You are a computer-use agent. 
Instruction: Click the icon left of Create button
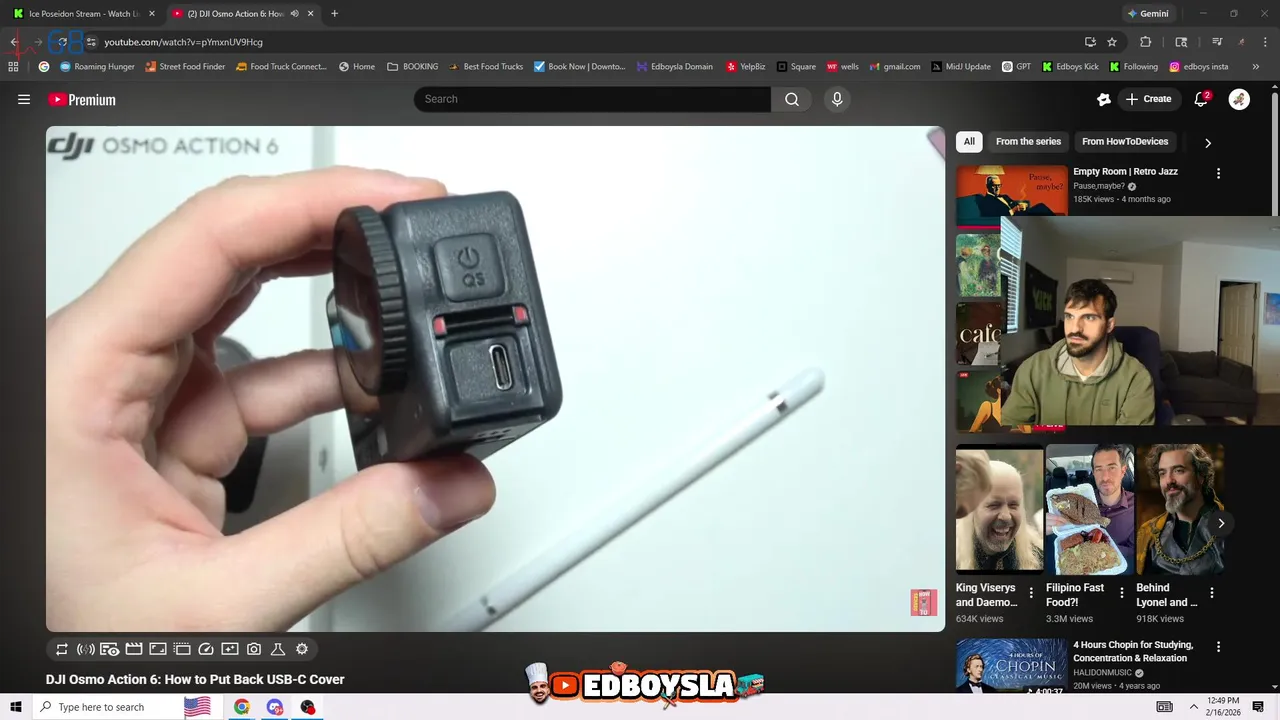tap(1104, 99)
